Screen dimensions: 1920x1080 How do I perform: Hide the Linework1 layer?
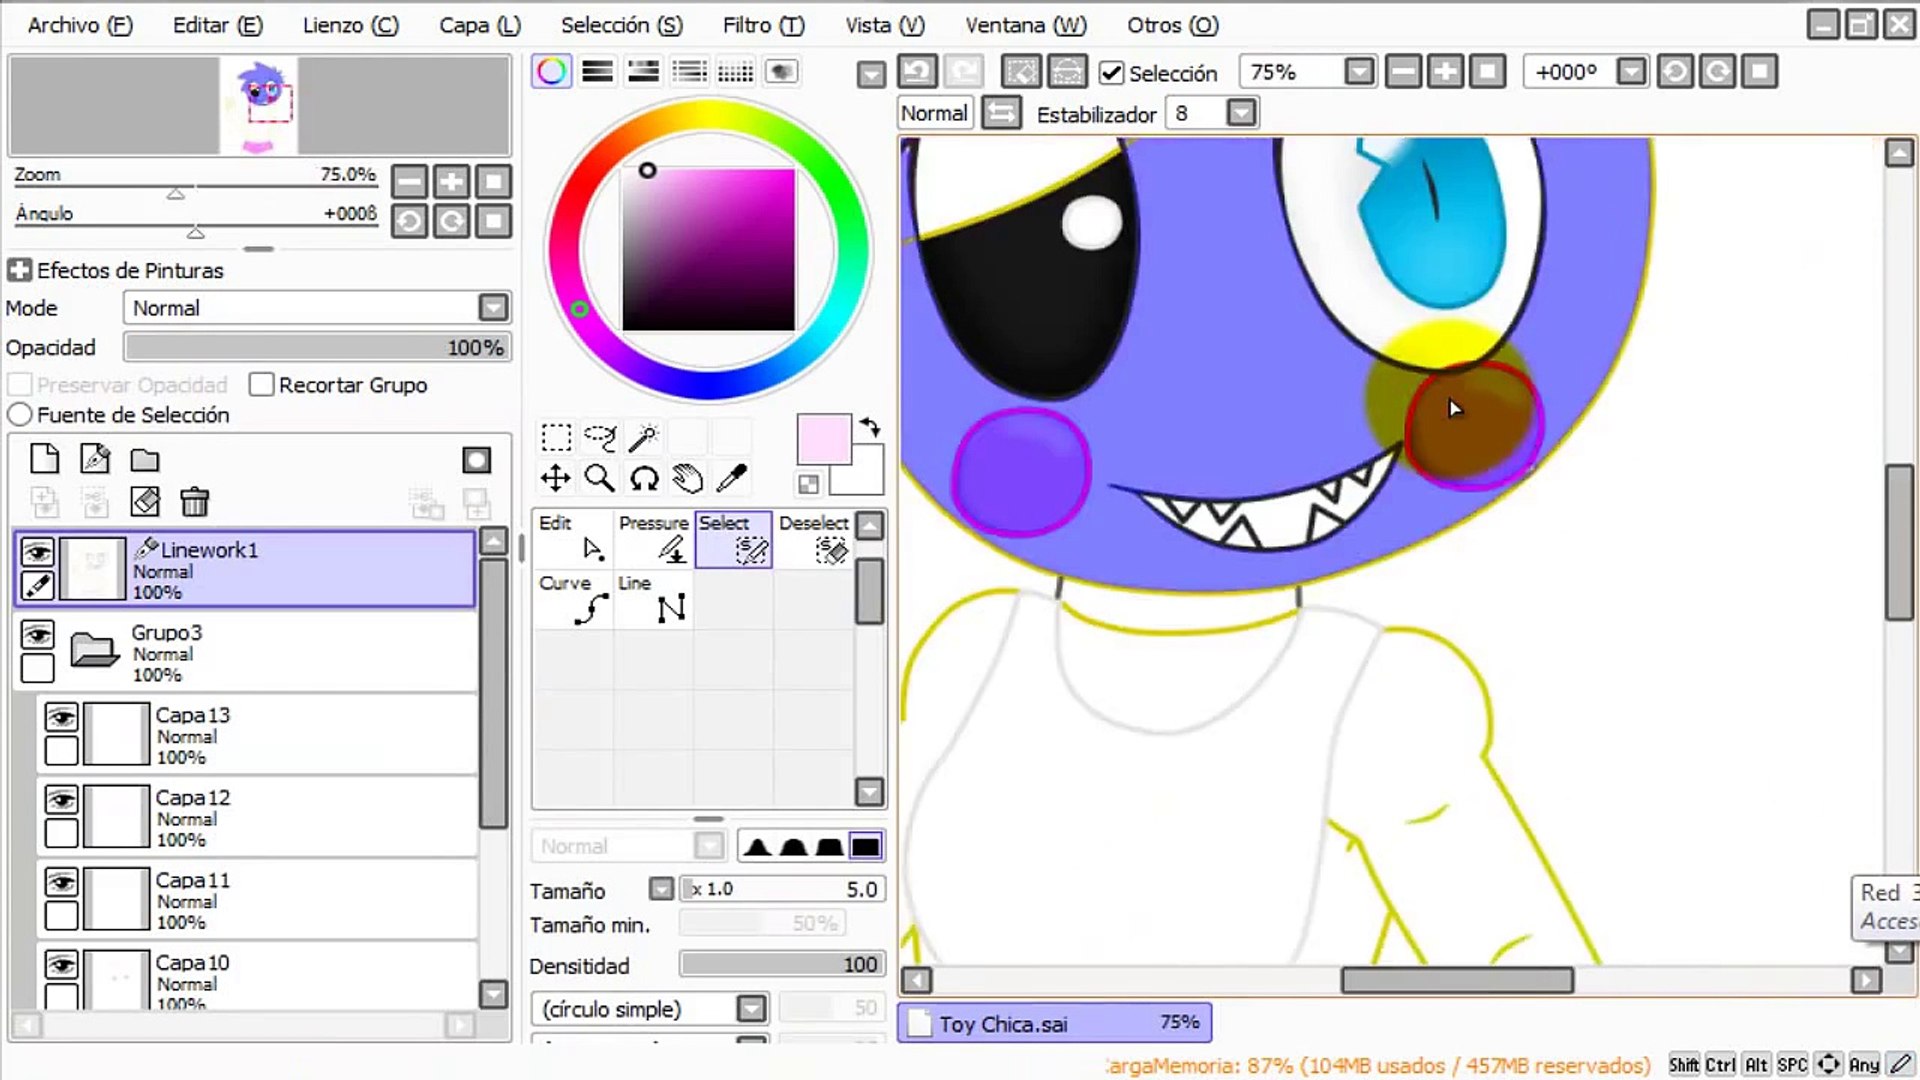pyautogui.click(x=38, y=552)
